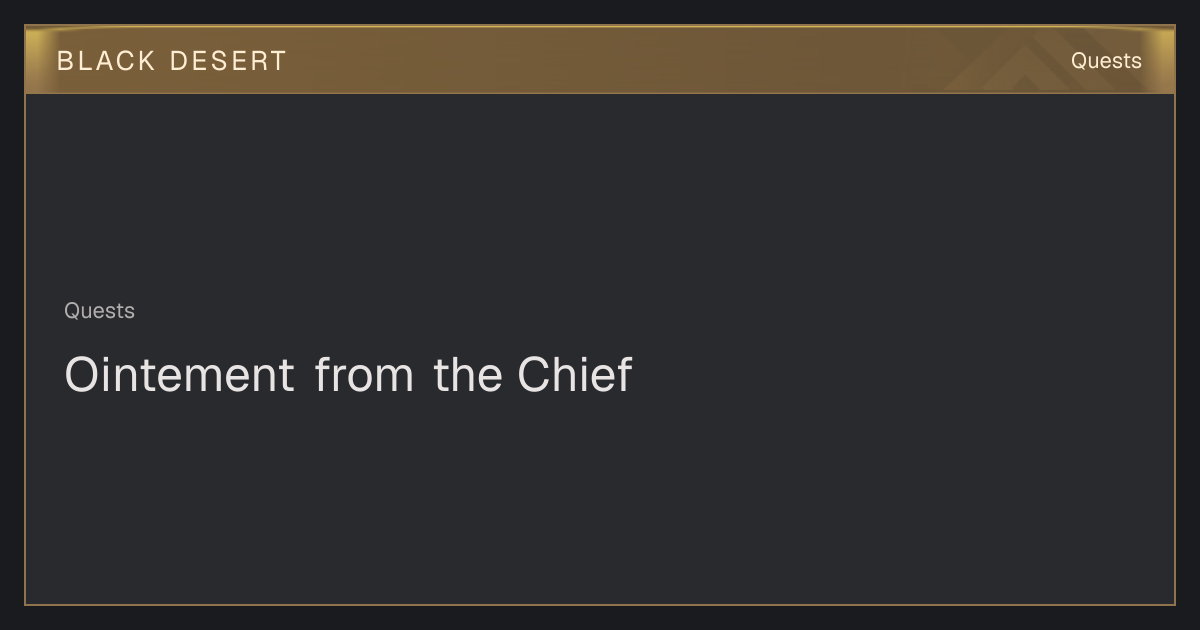Viewport: 1200px width, 630px height.
Task: Click the word DESERT in the logo
Action: [x=228, y=61]
